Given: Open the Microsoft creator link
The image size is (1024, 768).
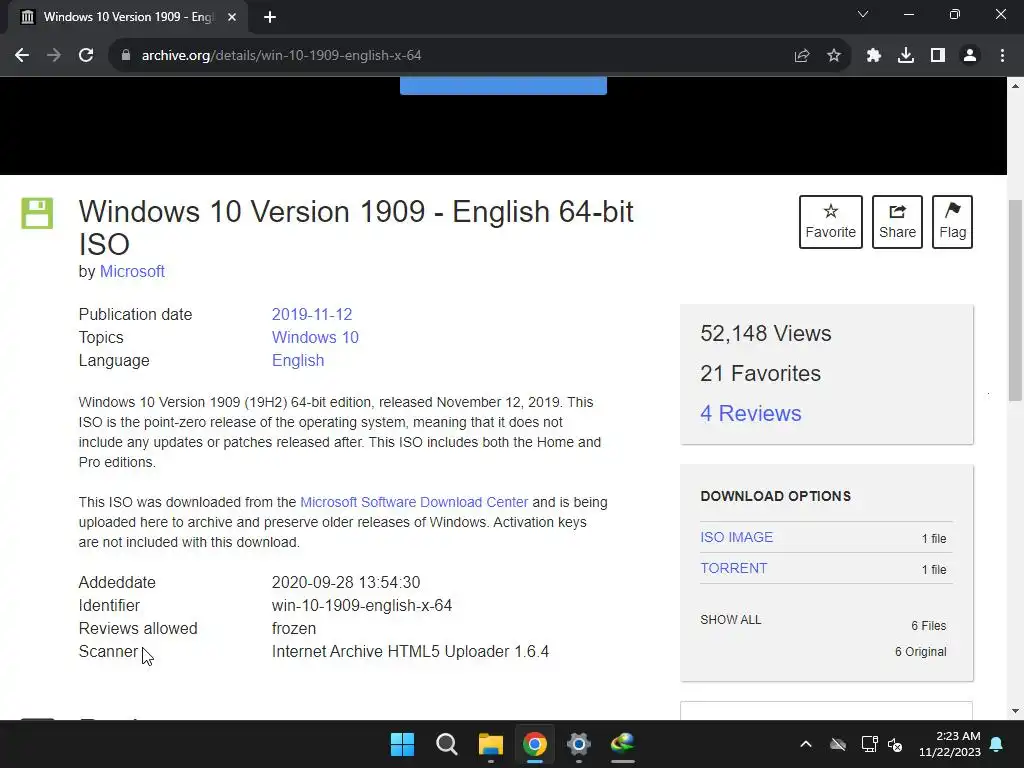Looking at the screenshot, I should pos(132,272).
